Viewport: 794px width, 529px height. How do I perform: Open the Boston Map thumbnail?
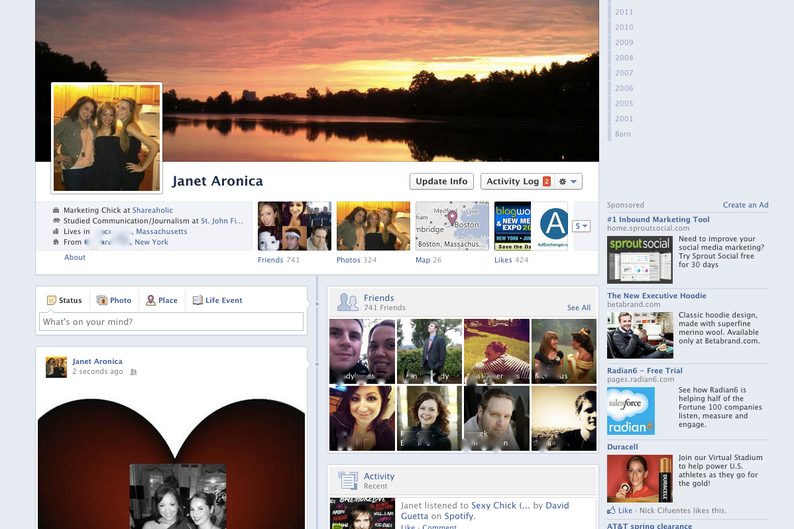click(x=452, y=226)
